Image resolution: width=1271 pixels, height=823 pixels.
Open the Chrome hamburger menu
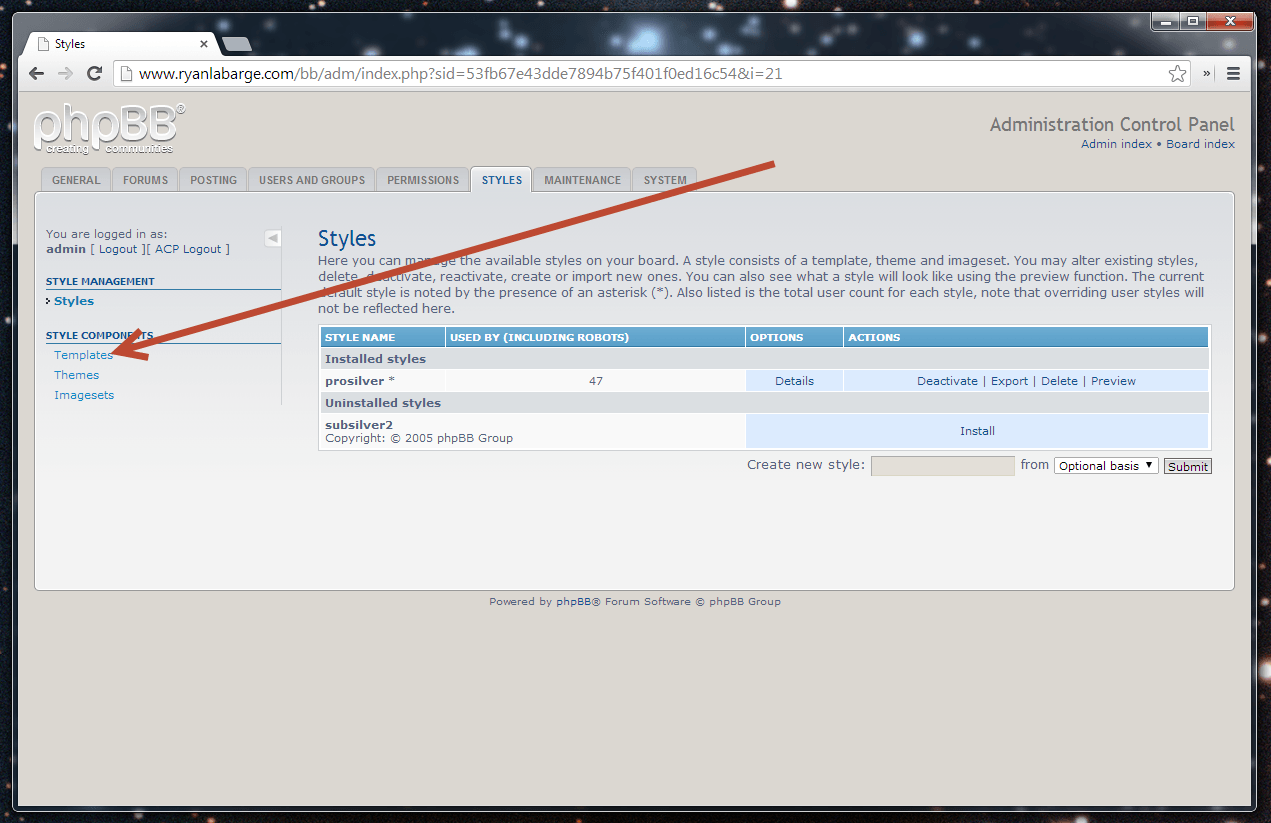click(1233, 73)
